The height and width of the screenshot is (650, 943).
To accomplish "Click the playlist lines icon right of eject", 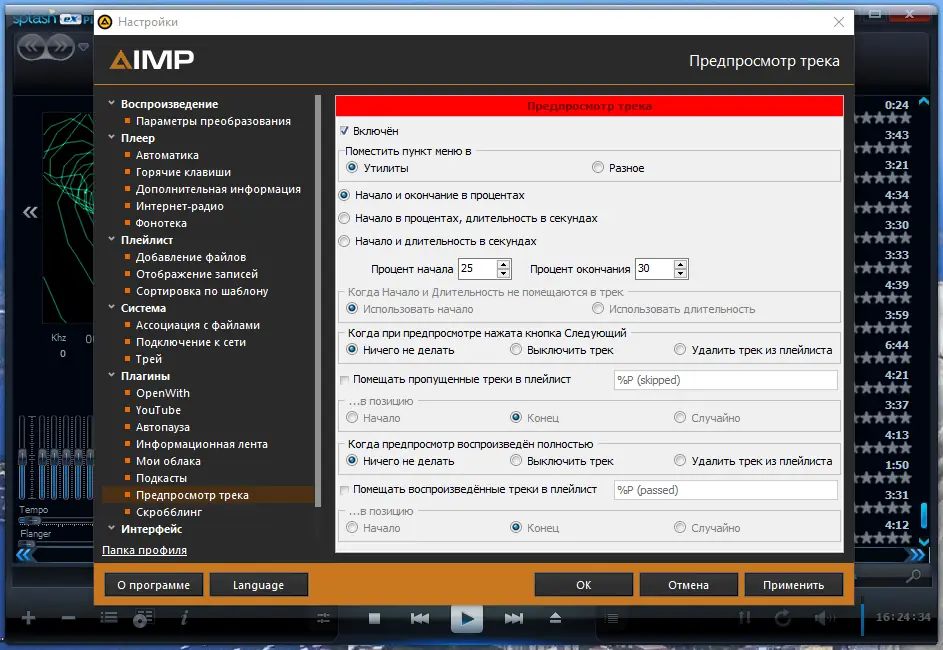I will [612, 618].
